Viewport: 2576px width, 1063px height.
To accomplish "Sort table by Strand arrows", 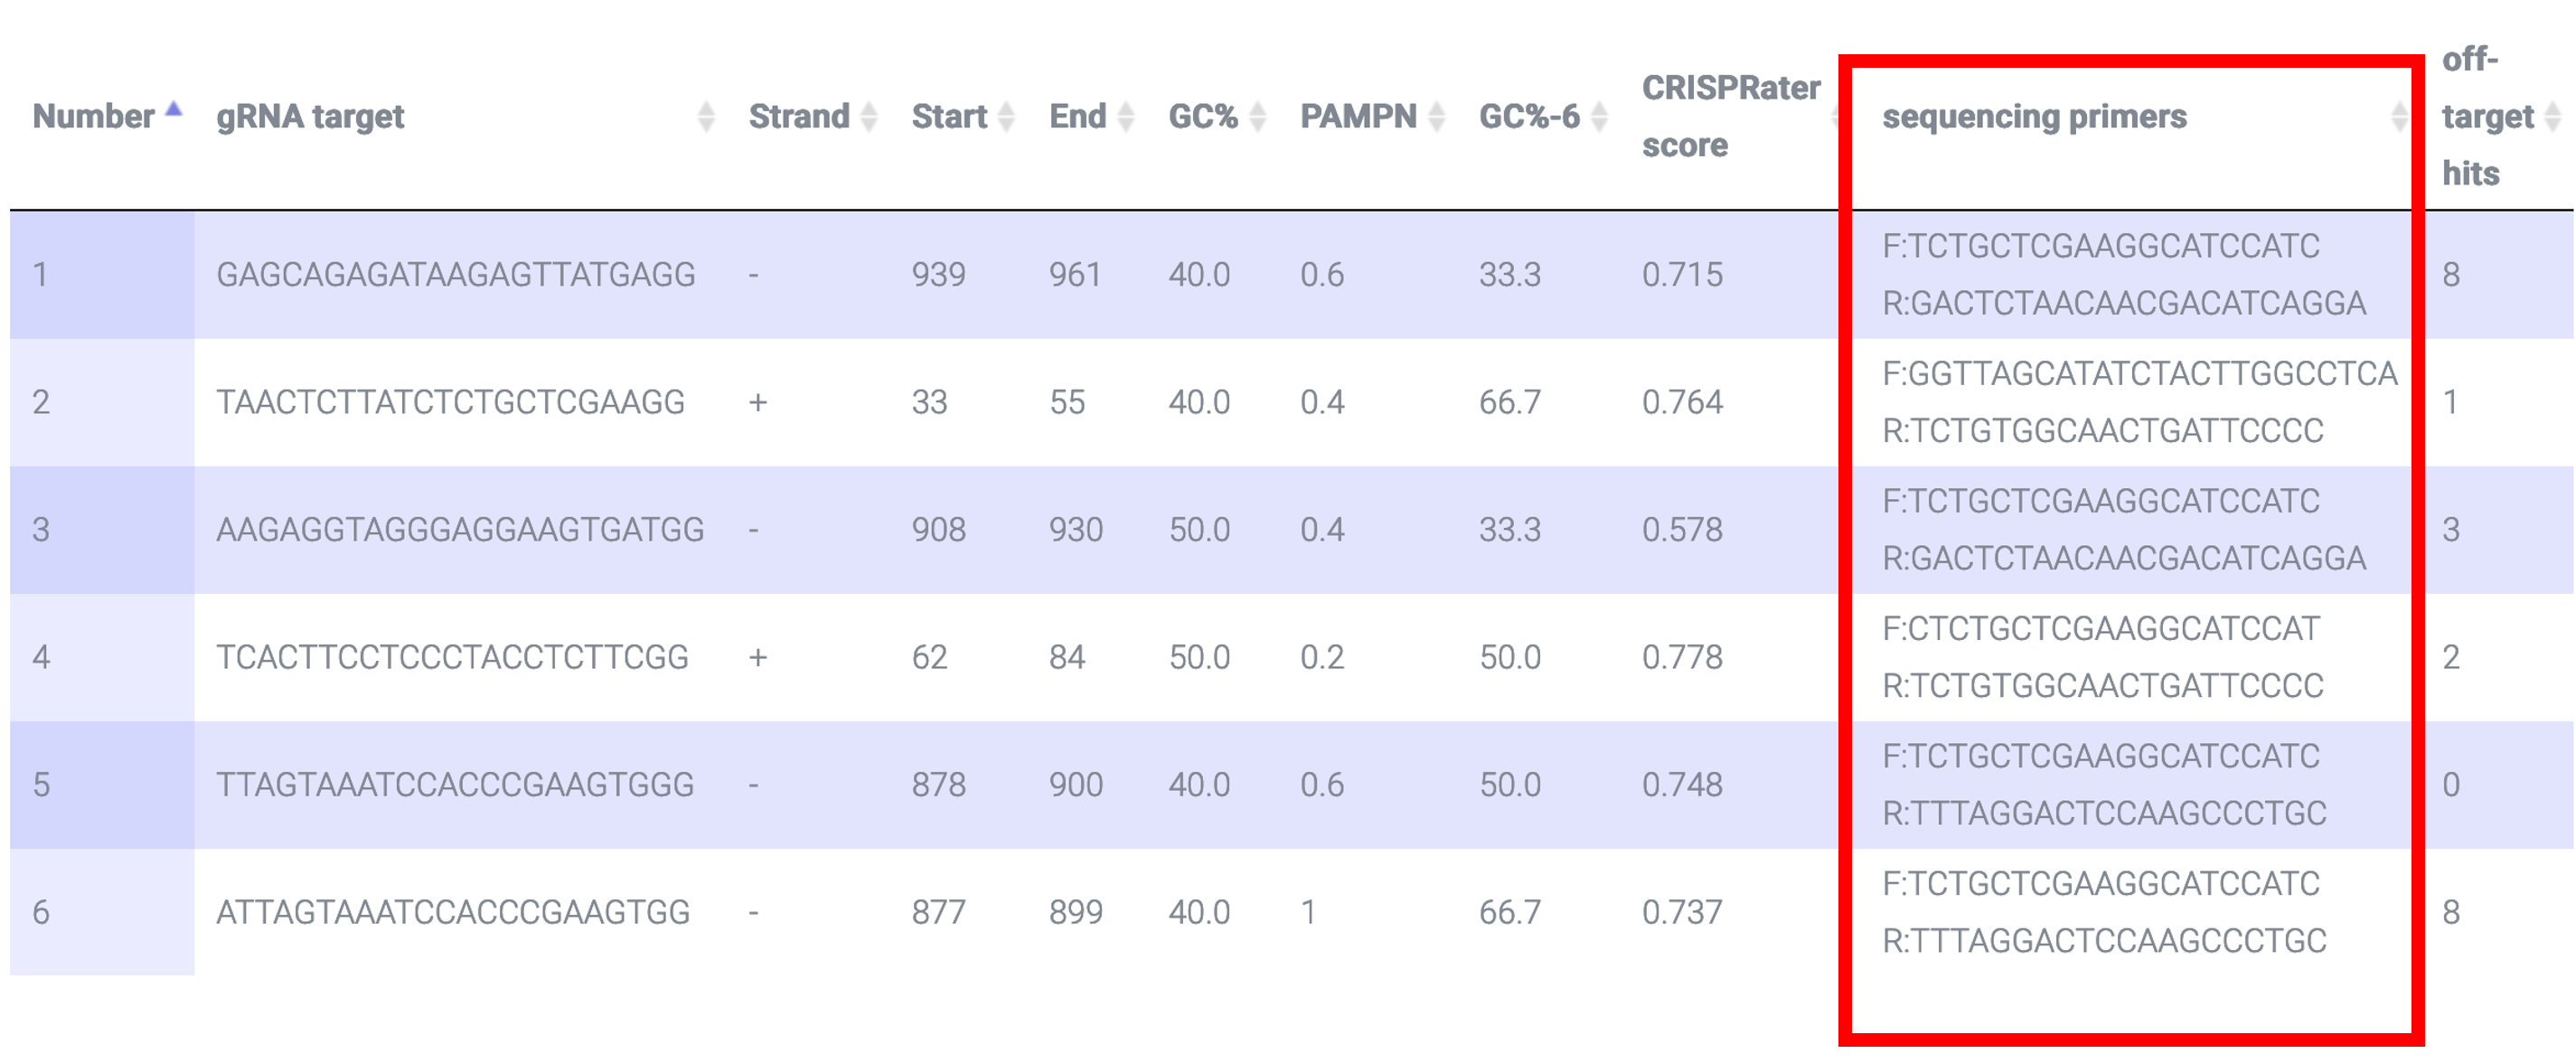I will click(x=869, y=117).
